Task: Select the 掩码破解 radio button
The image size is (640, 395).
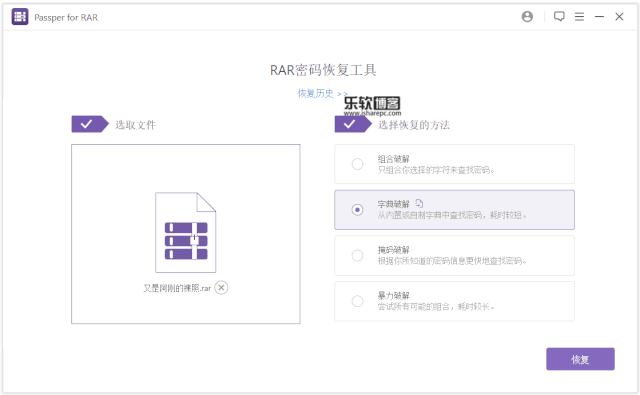Action: (357, 255)
